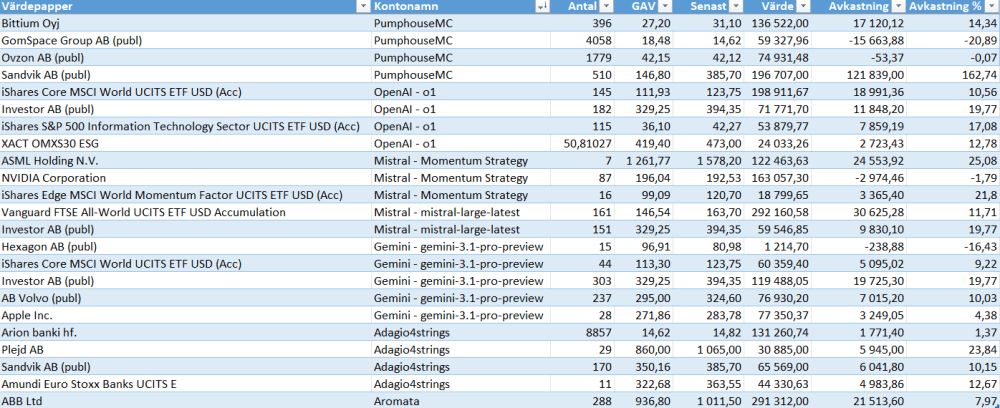
Task: Select the Kontonamn cell in the Apple Inc. row
Action: (461, 316)
